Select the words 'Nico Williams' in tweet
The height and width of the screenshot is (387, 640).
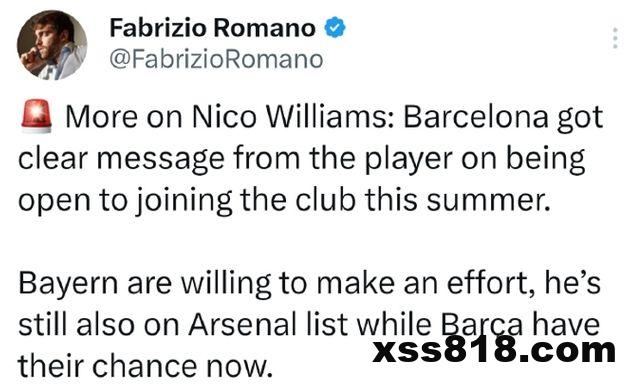coord(290,117)
